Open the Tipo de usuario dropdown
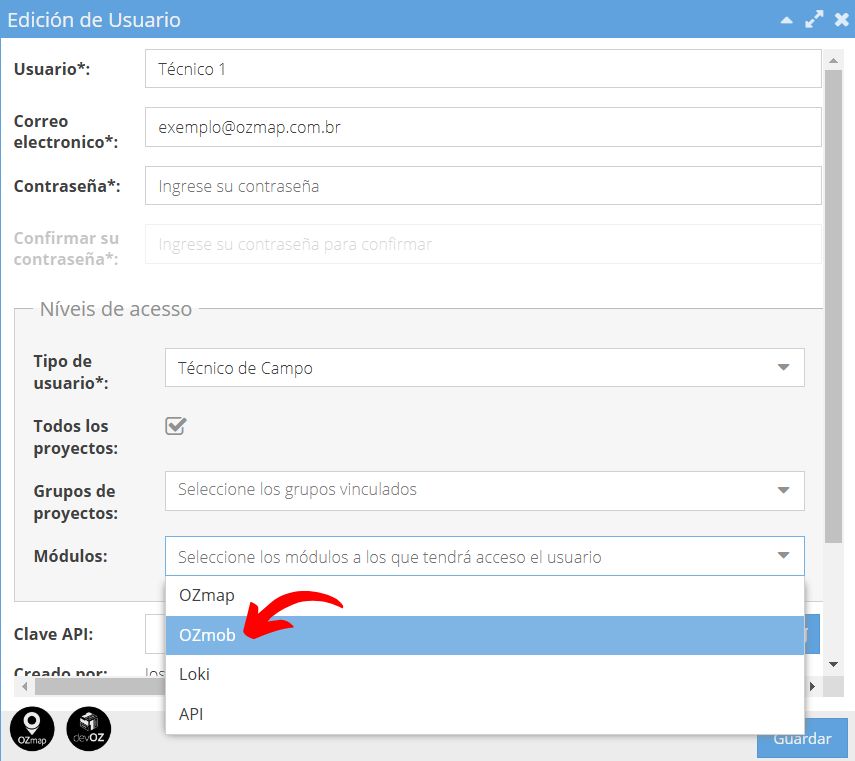The image size is (855, 761). 485,368
